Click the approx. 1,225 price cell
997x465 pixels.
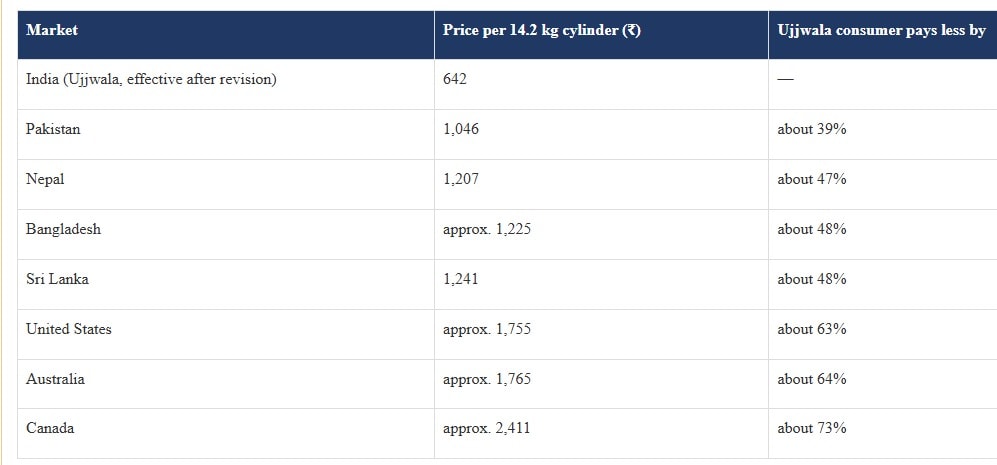[x=487, y=230]
